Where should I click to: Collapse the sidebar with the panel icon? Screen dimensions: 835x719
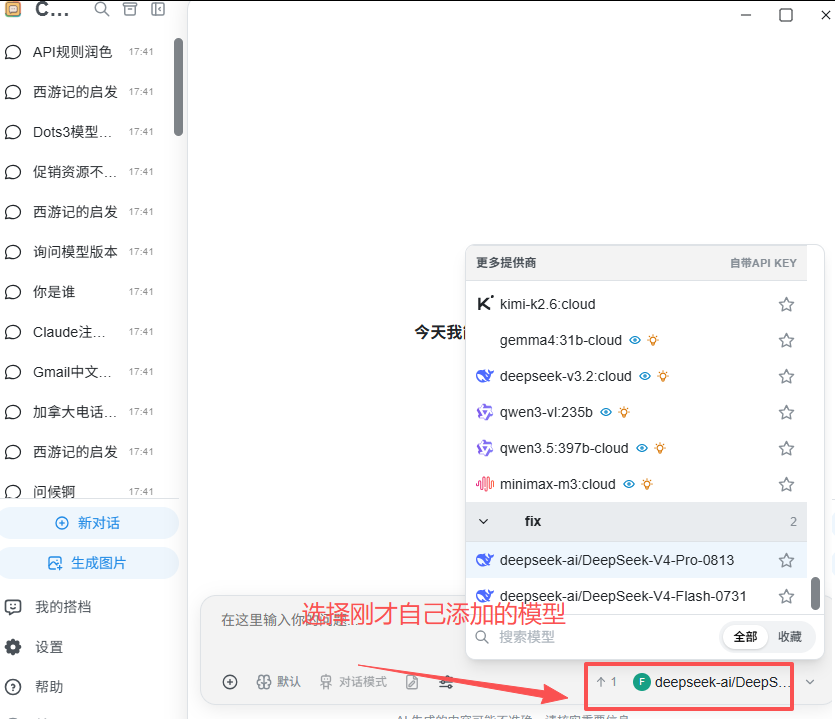click(158, 9)
